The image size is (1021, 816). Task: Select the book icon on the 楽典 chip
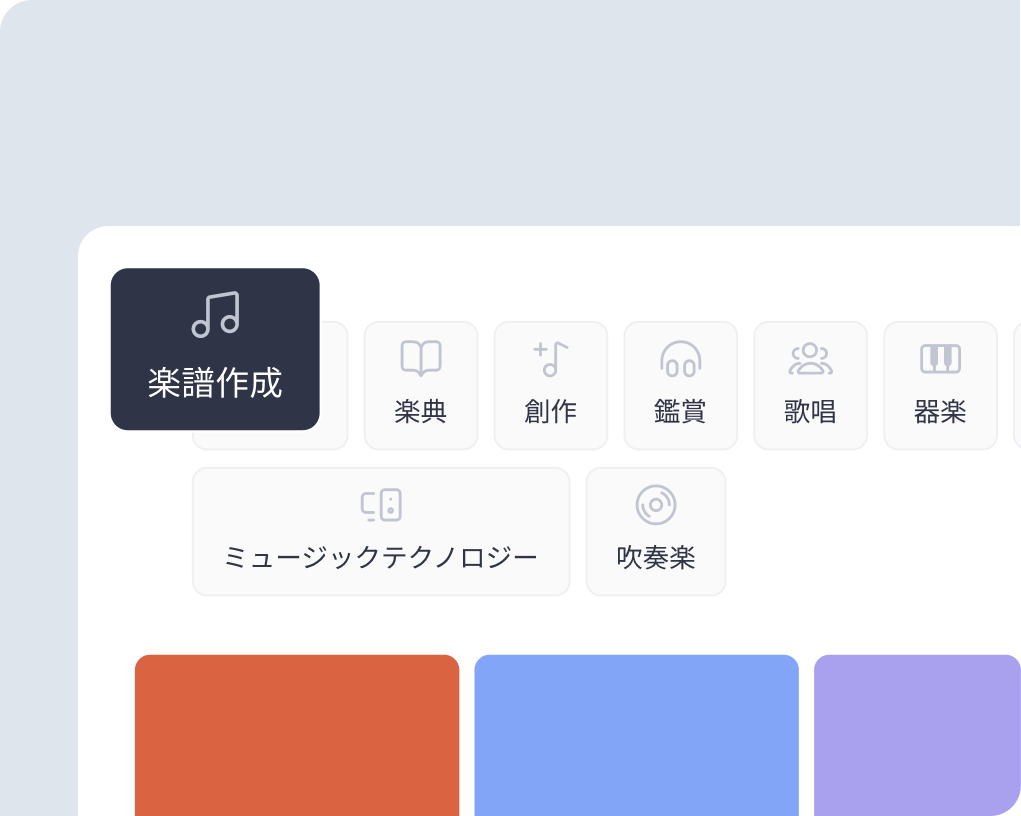[x=420, y=356]
